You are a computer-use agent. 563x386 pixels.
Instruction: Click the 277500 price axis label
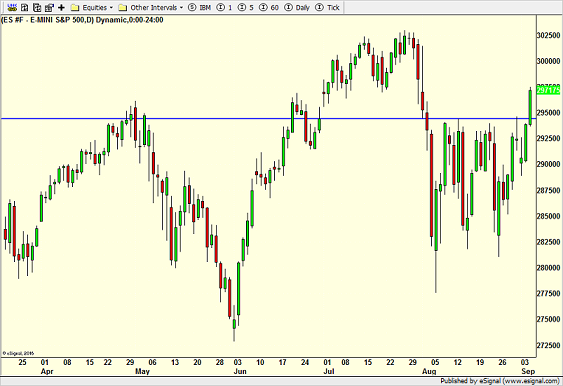coord(548,293)
